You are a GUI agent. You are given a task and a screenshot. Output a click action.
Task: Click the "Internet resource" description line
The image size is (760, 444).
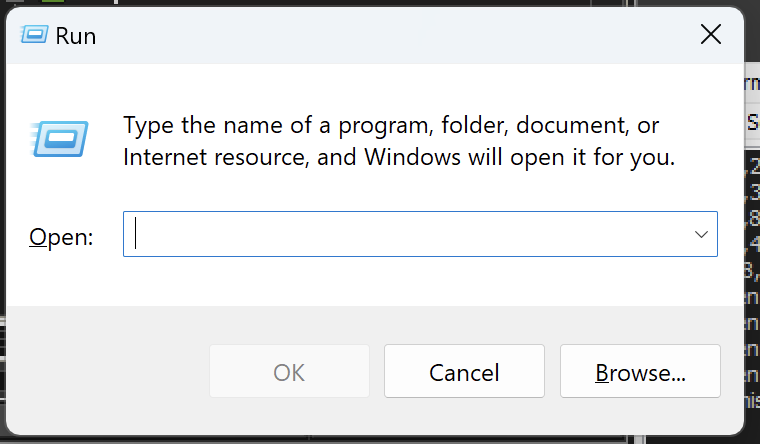tap(399, 157)
